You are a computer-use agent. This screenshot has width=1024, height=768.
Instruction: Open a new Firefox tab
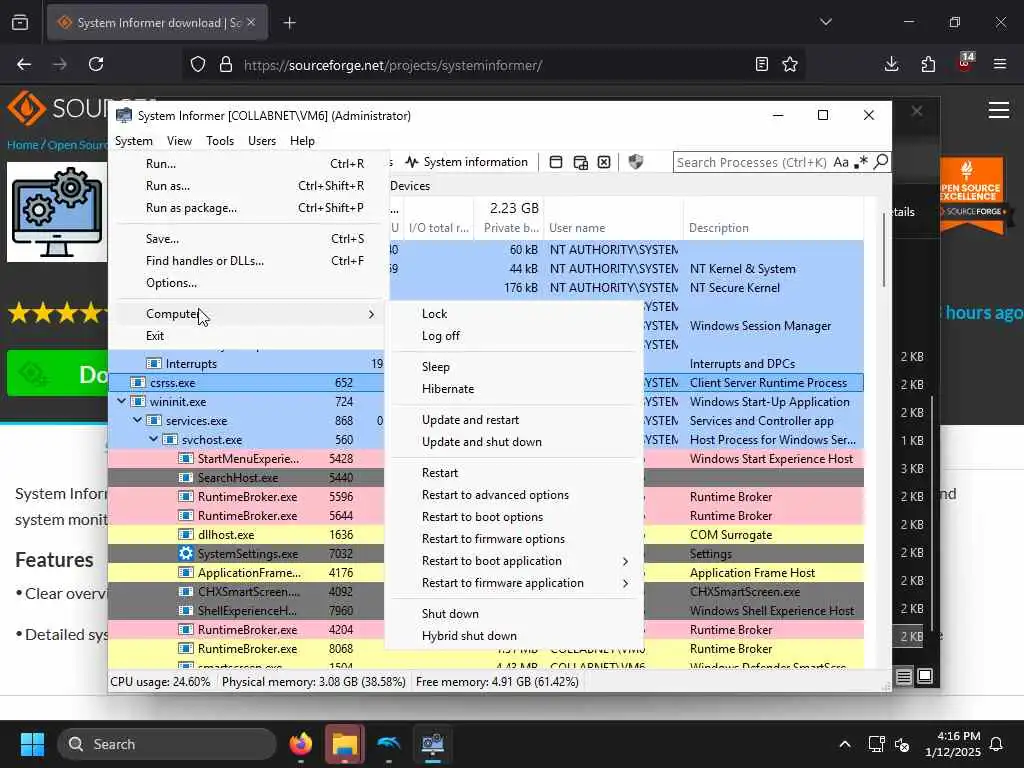coord(289,23)
